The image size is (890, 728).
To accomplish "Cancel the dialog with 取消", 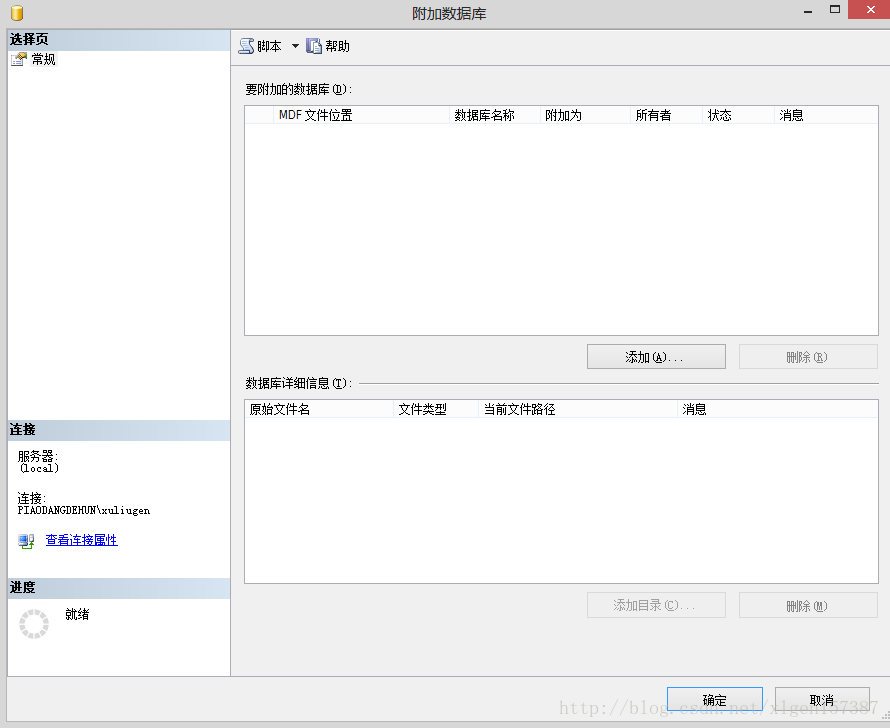I will tap(821, 700).
